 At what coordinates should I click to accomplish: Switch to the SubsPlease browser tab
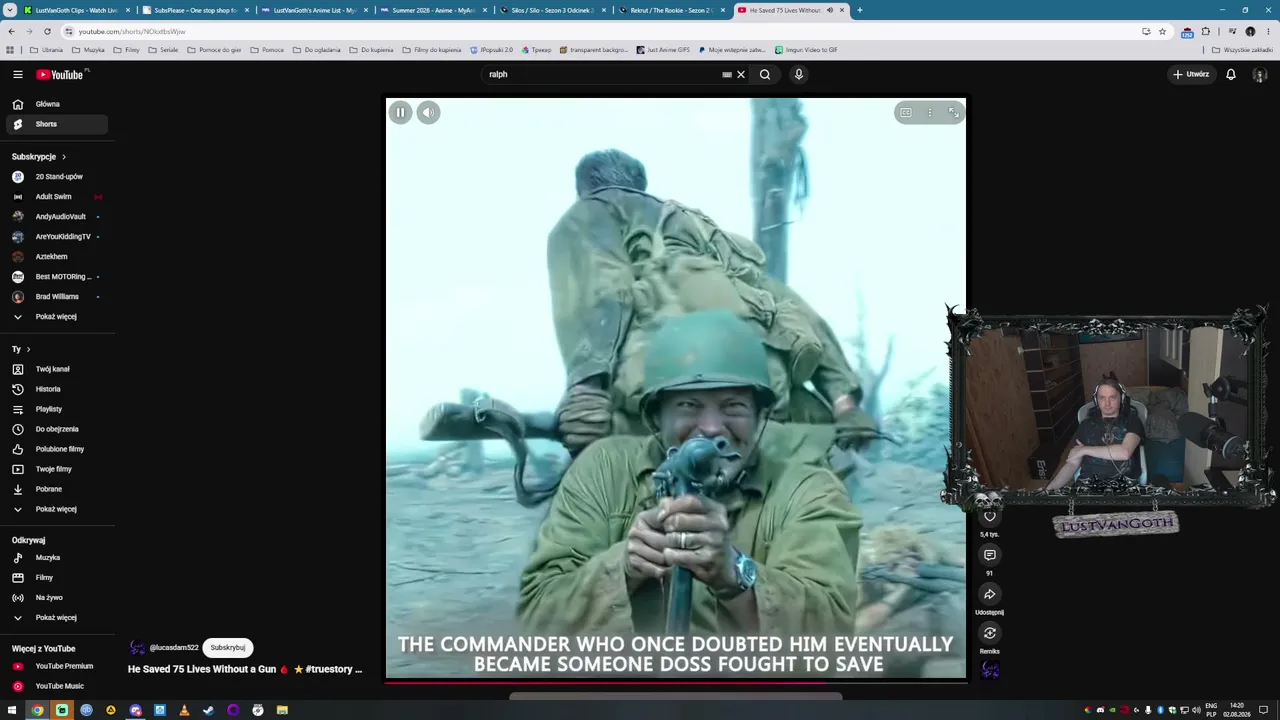pos(193,10)
